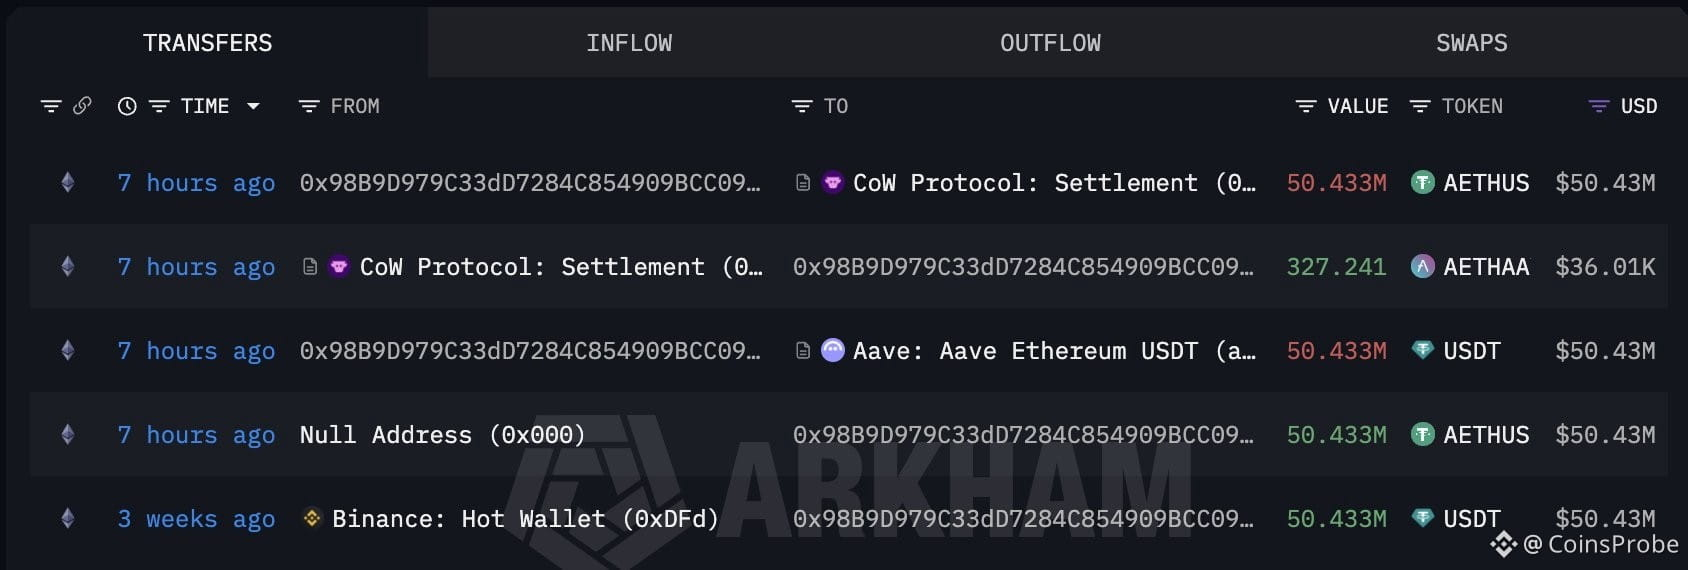Screen dimensions: 1688x570
Task: Click the Ethereum chain icon in first row
Action: coord(68,183)
